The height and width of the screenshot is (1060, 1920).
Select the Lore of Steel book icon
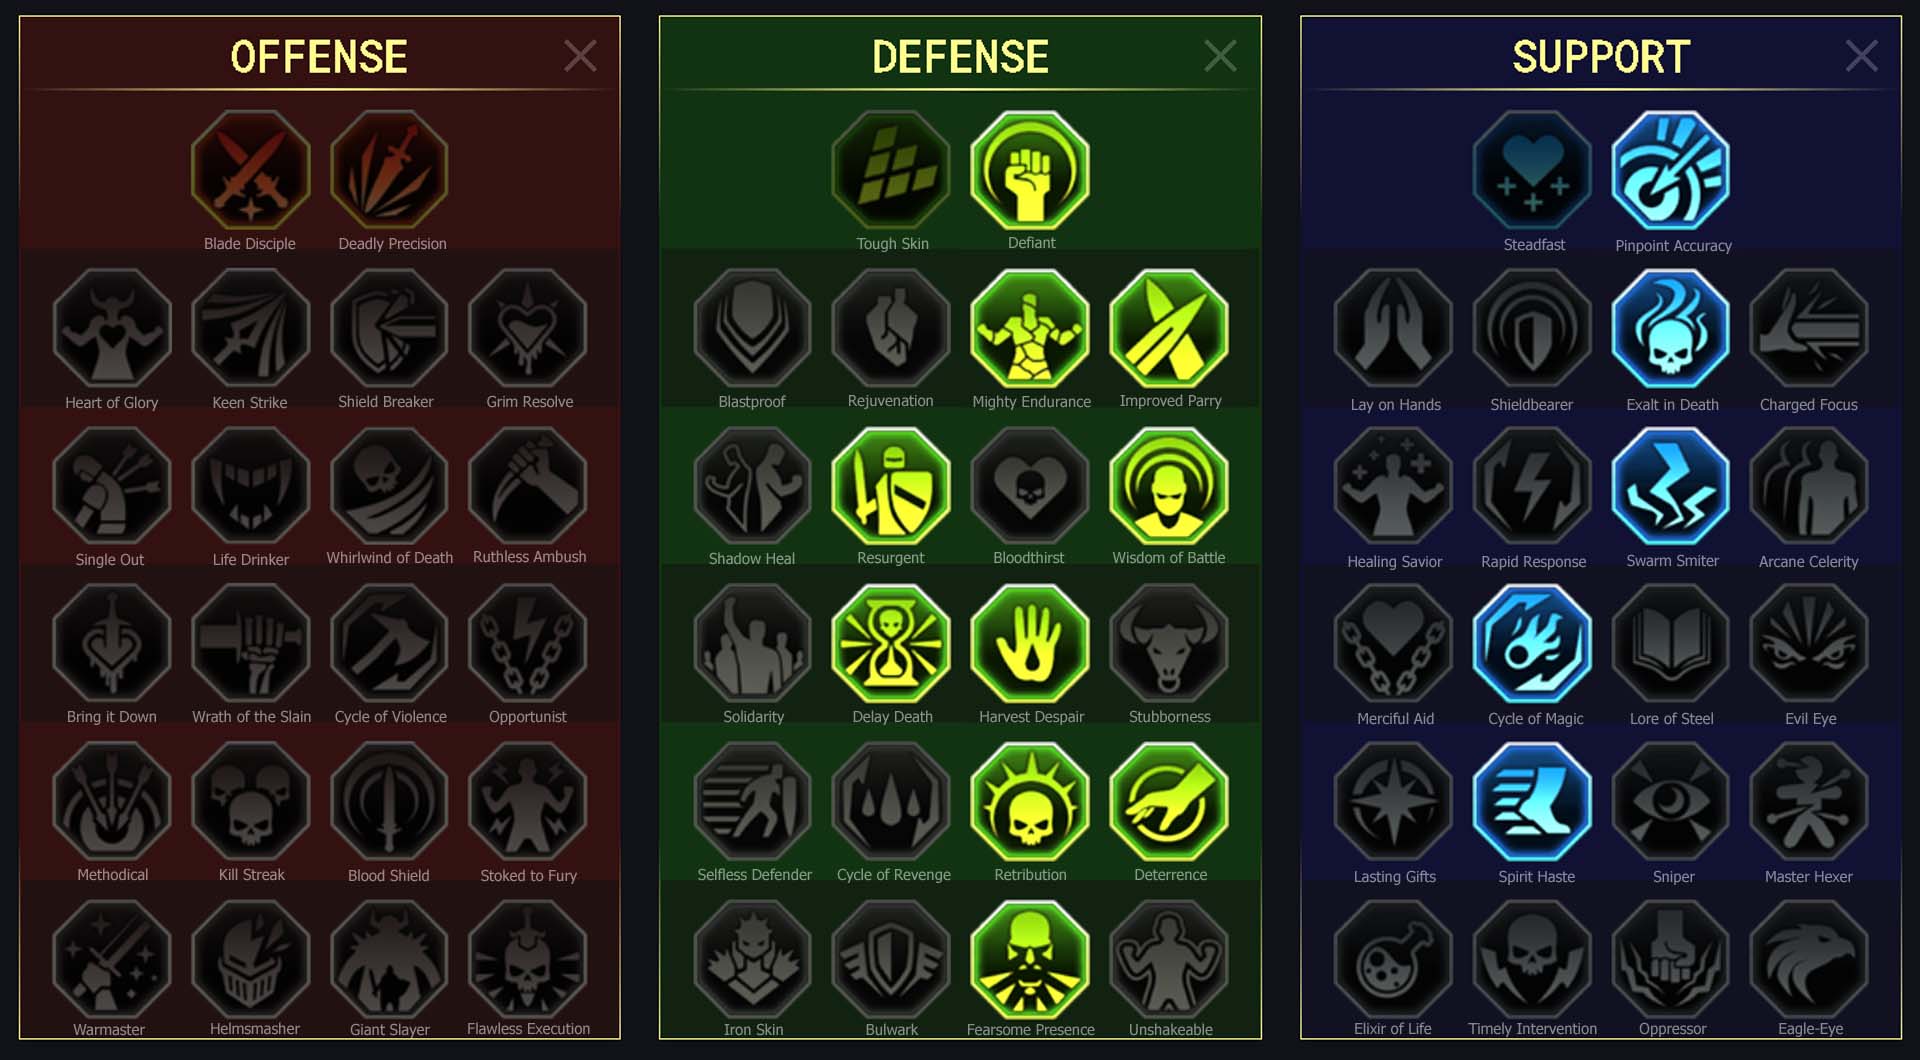(x=1671, y=644)
